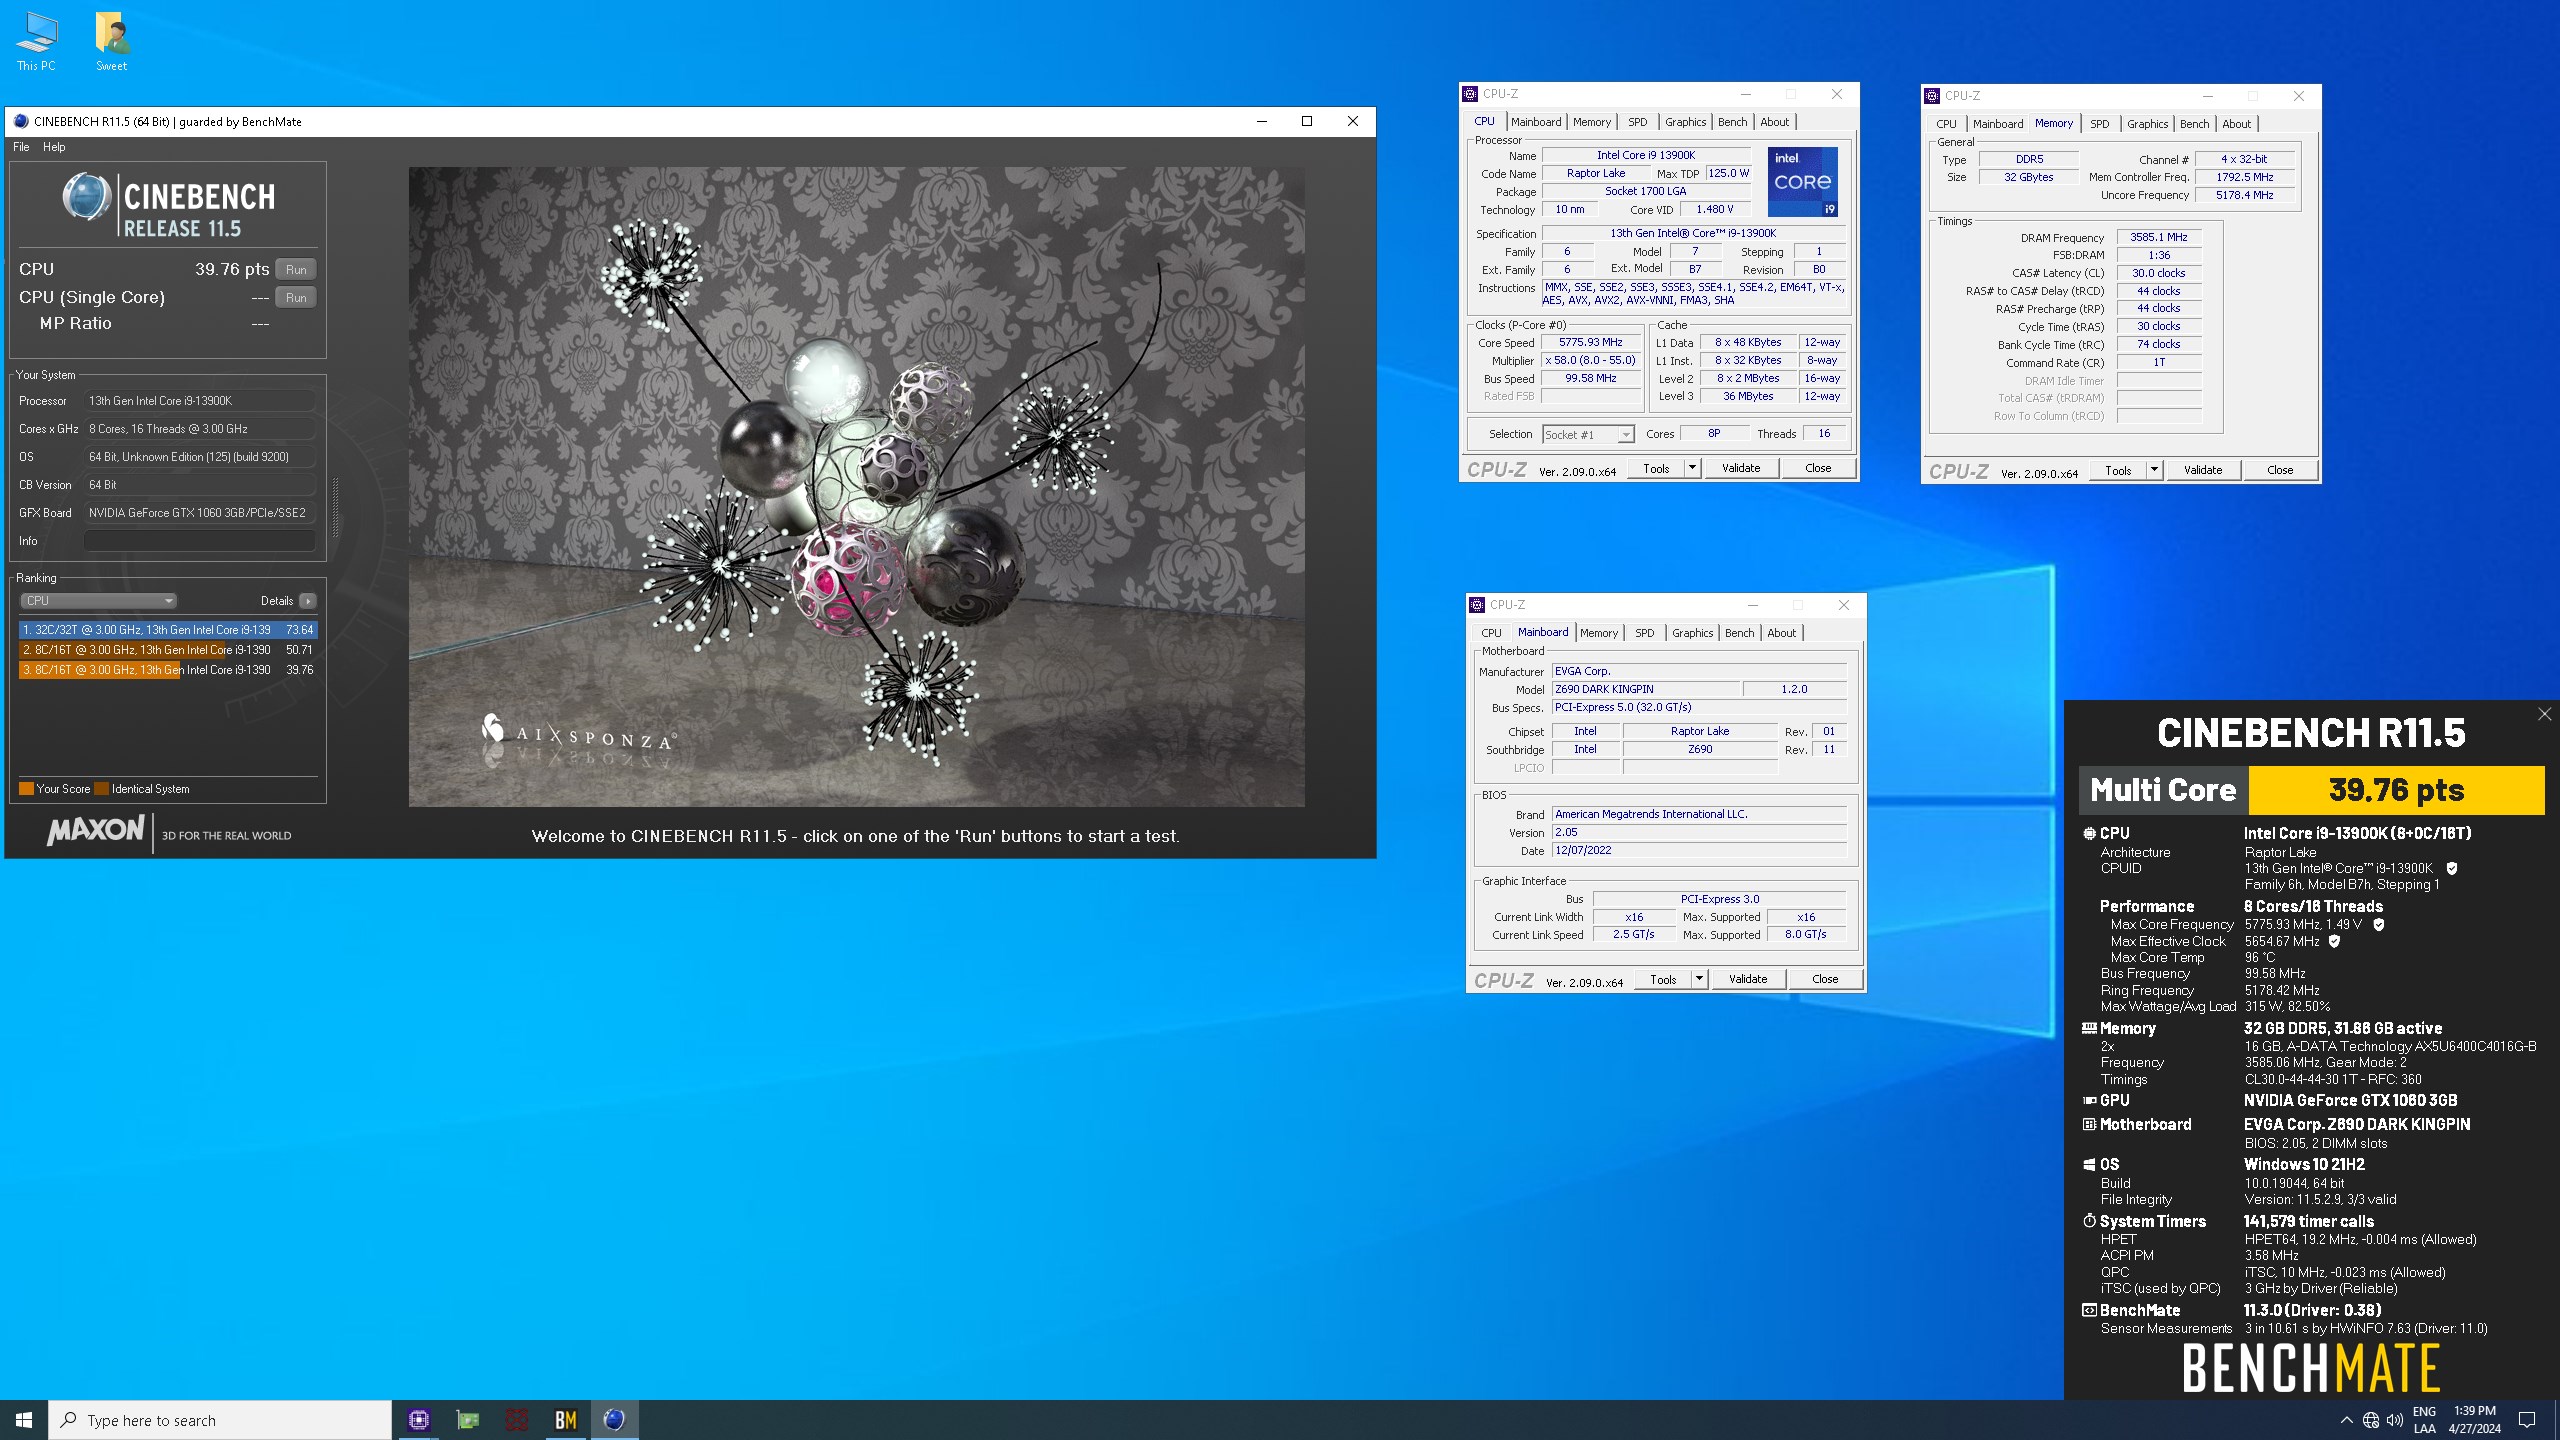Image resolution: width=2560 pixels, height=1440 pixels.
Task: Click the Cinebench title bar icon
Action: coord(21,121)
